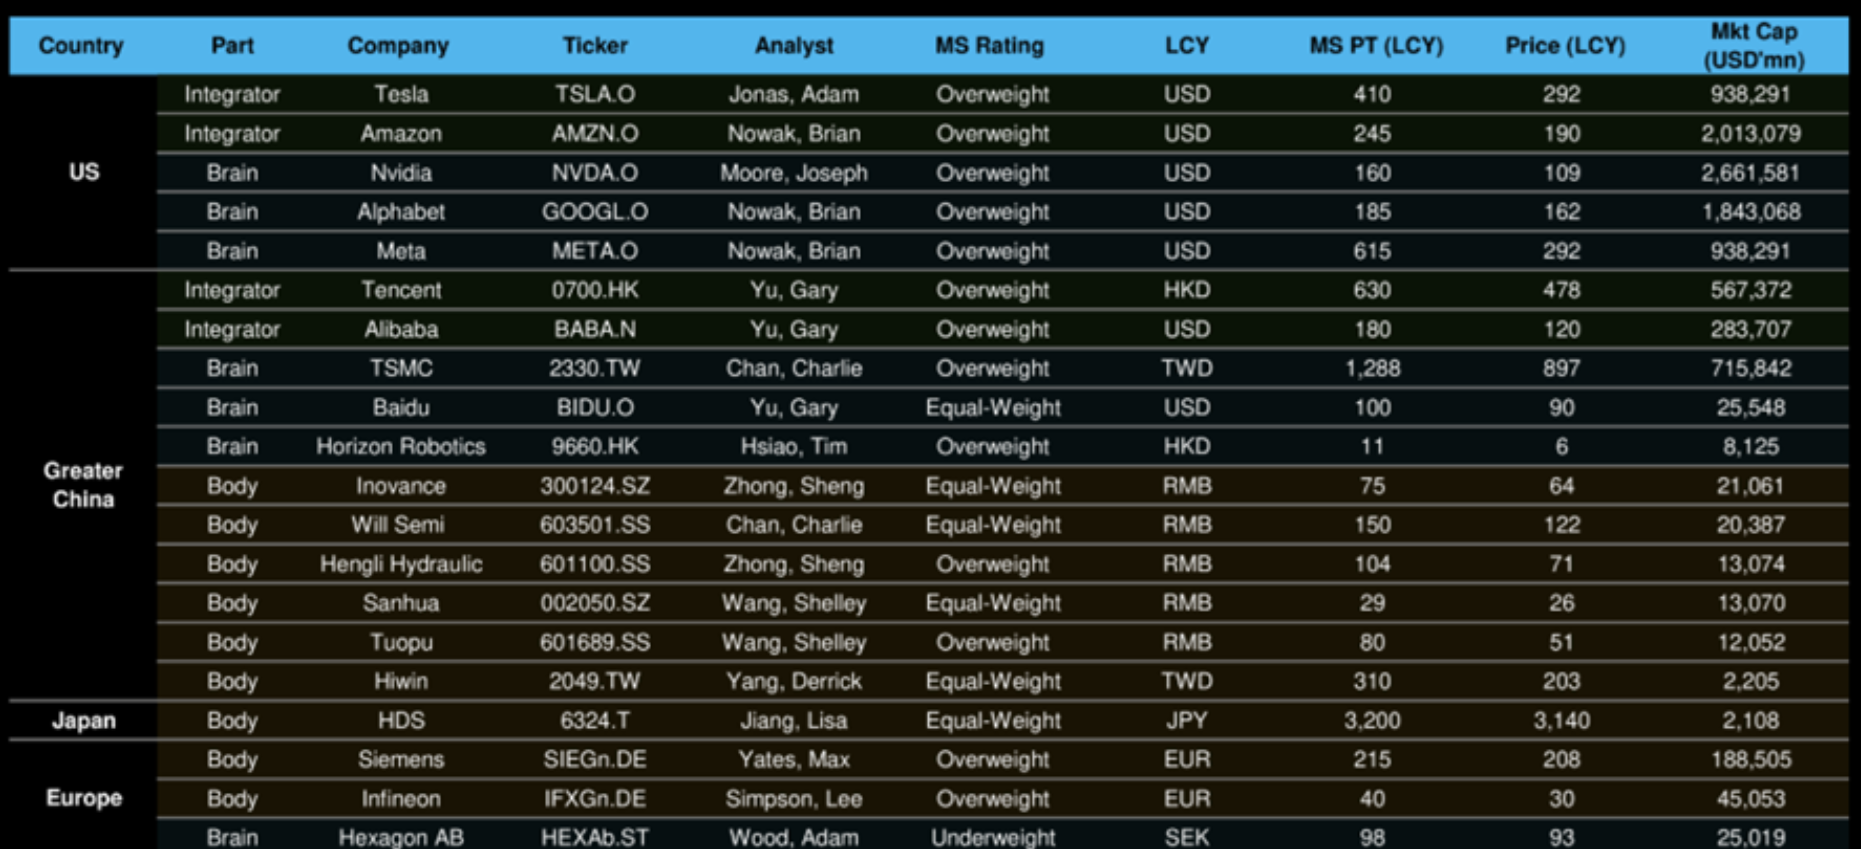
Task: Click analyst Simpson, Lee
Action: click(794, 799)
